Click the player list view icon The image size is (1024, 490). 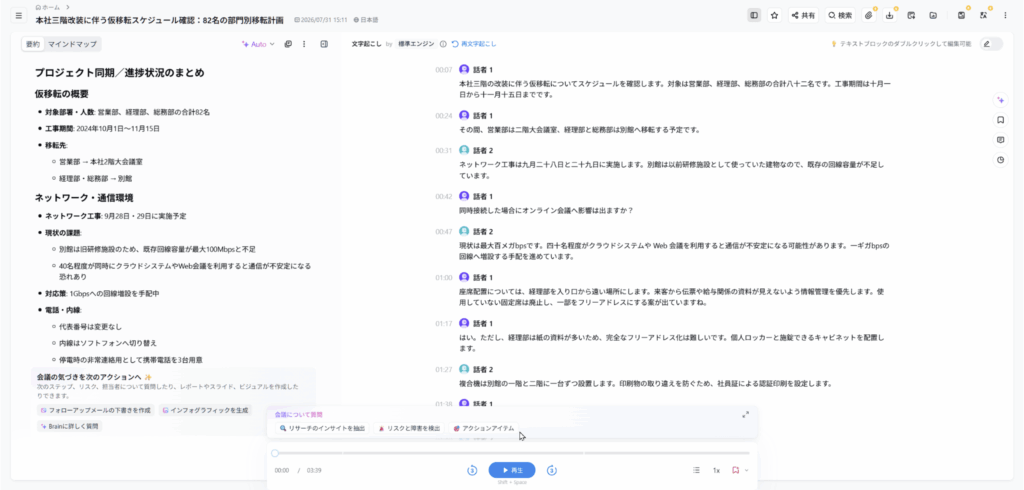click(696, 470)
